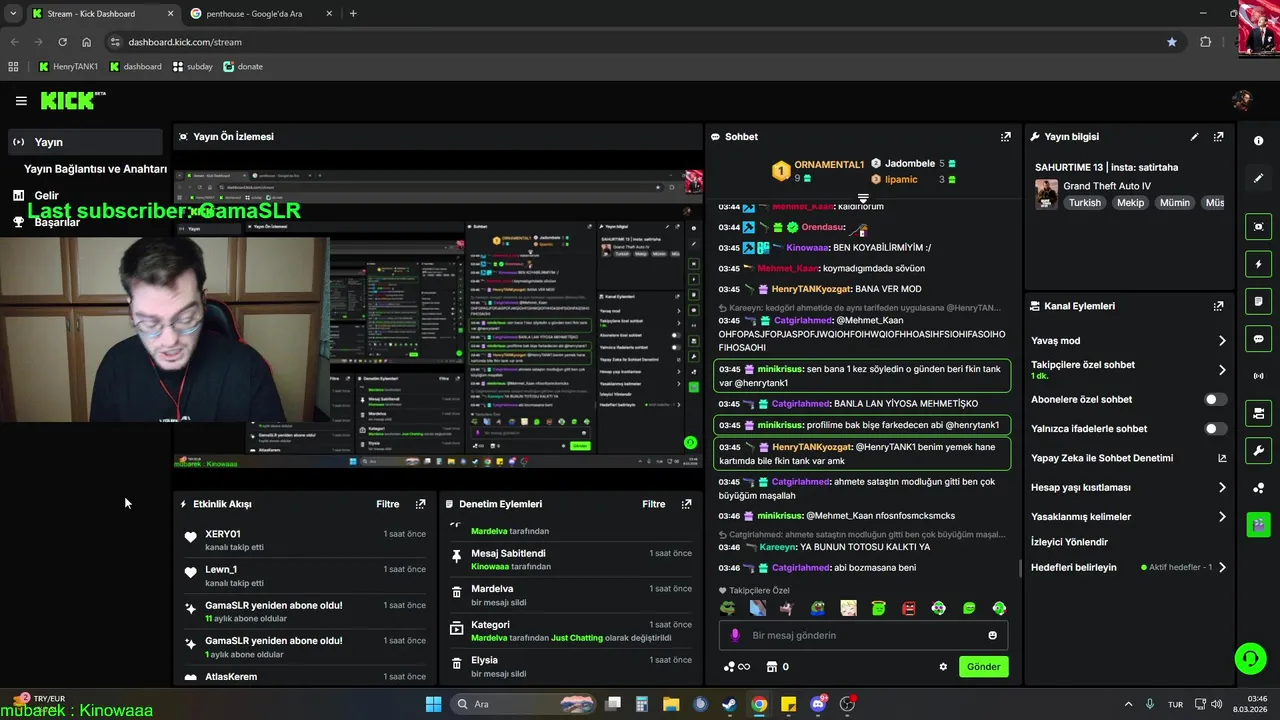Focus the Bir mesaj gönderin input field
1280x720 pixels.
pyautogui.click(x=863, y=635)
